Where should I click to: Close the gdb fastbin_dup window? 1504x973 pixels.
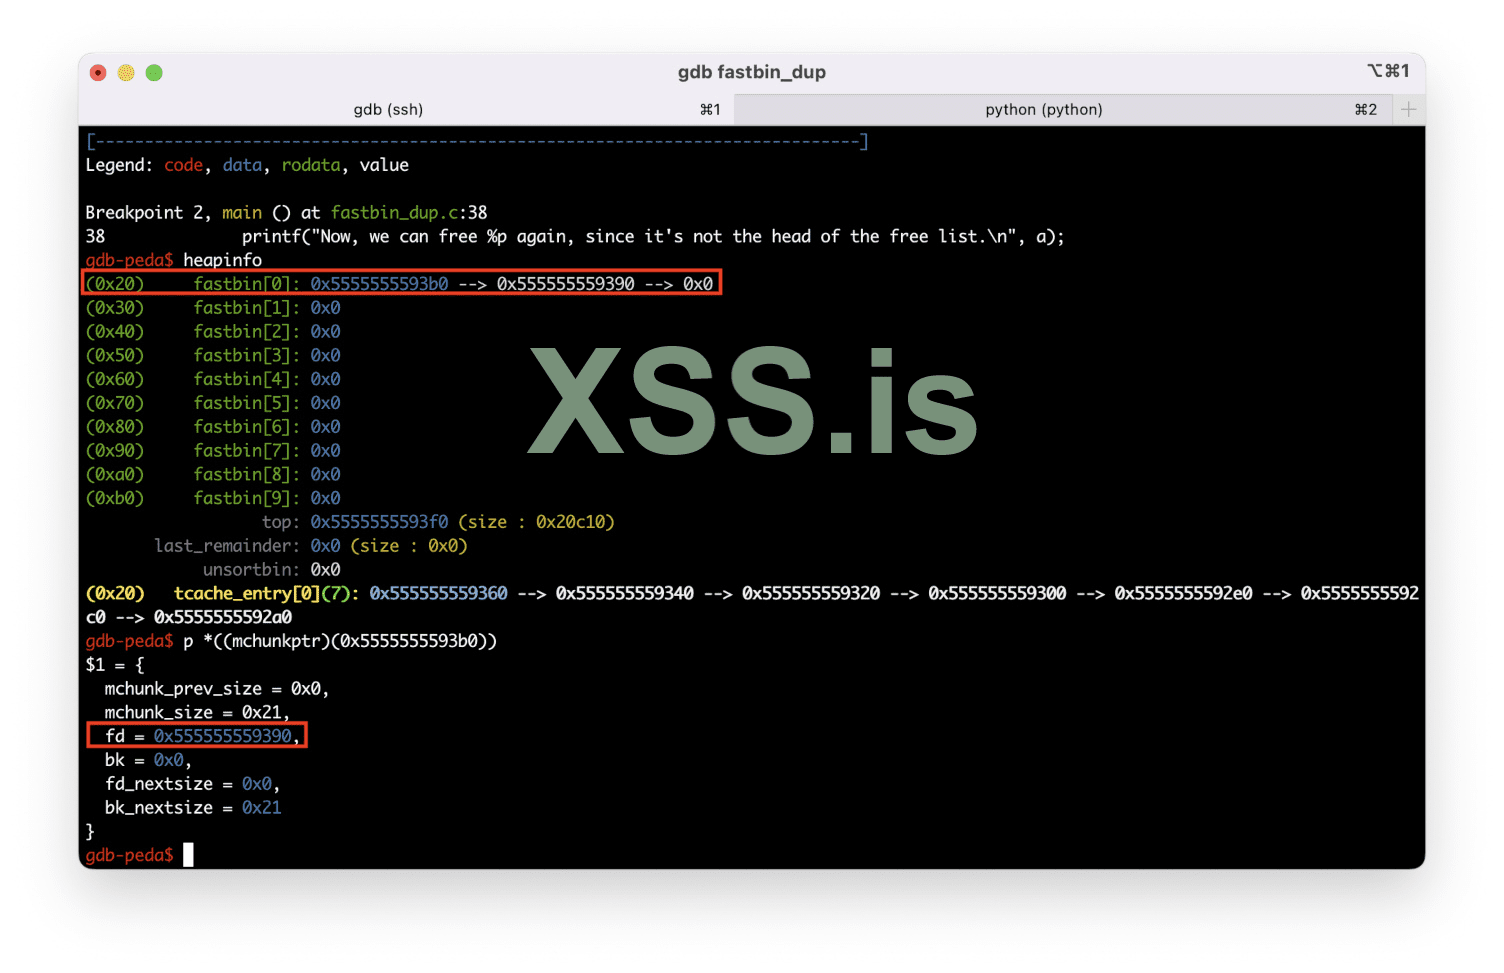tap(98, 73)
